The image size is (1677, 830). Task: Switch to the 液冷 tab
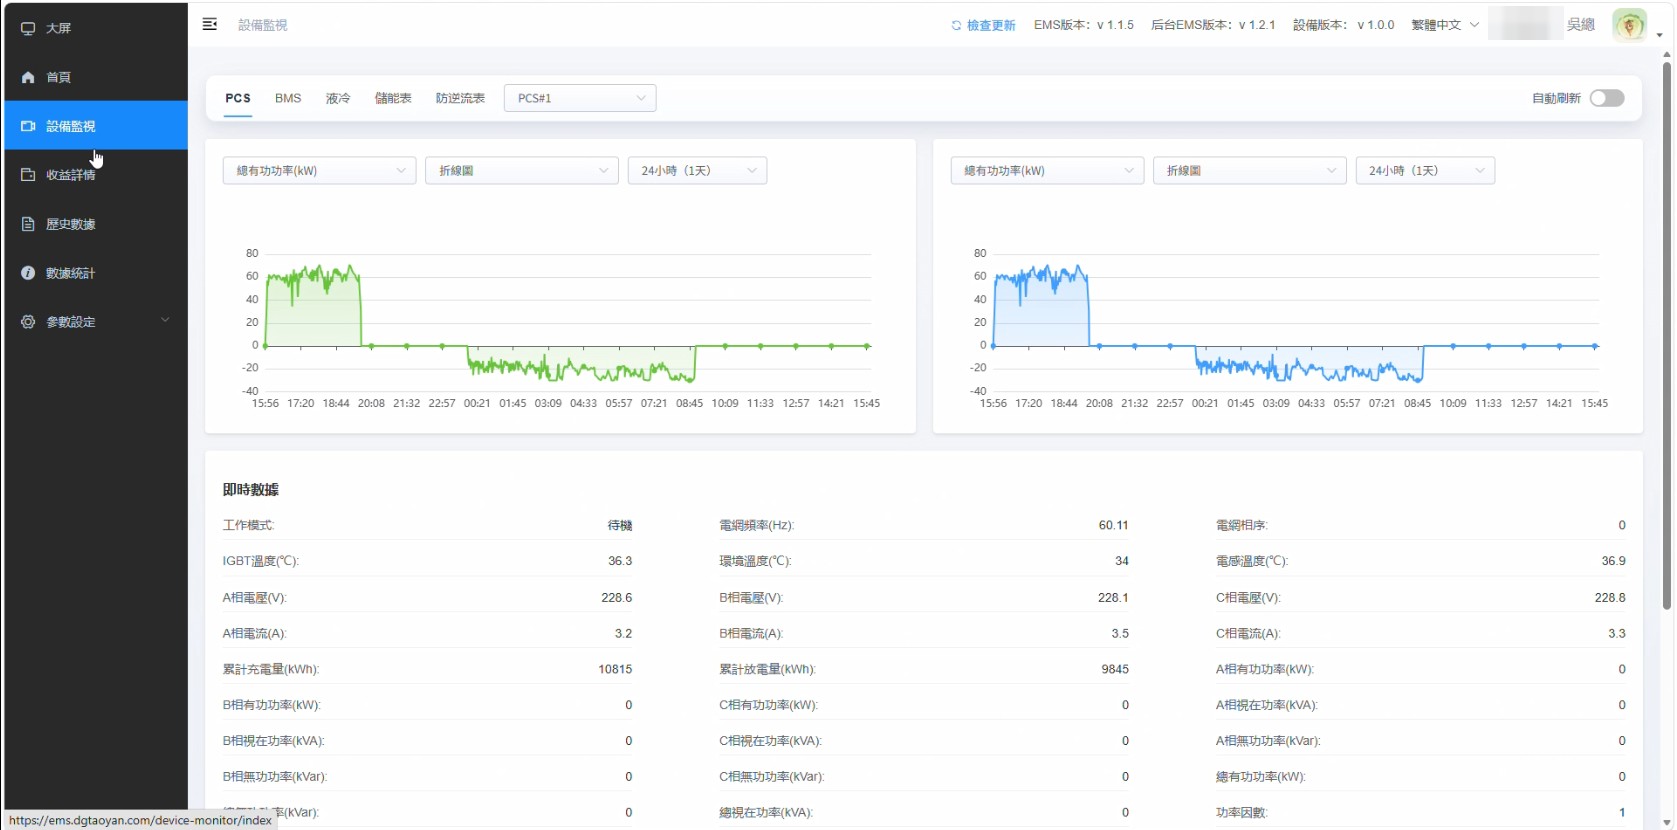(338, 98)
